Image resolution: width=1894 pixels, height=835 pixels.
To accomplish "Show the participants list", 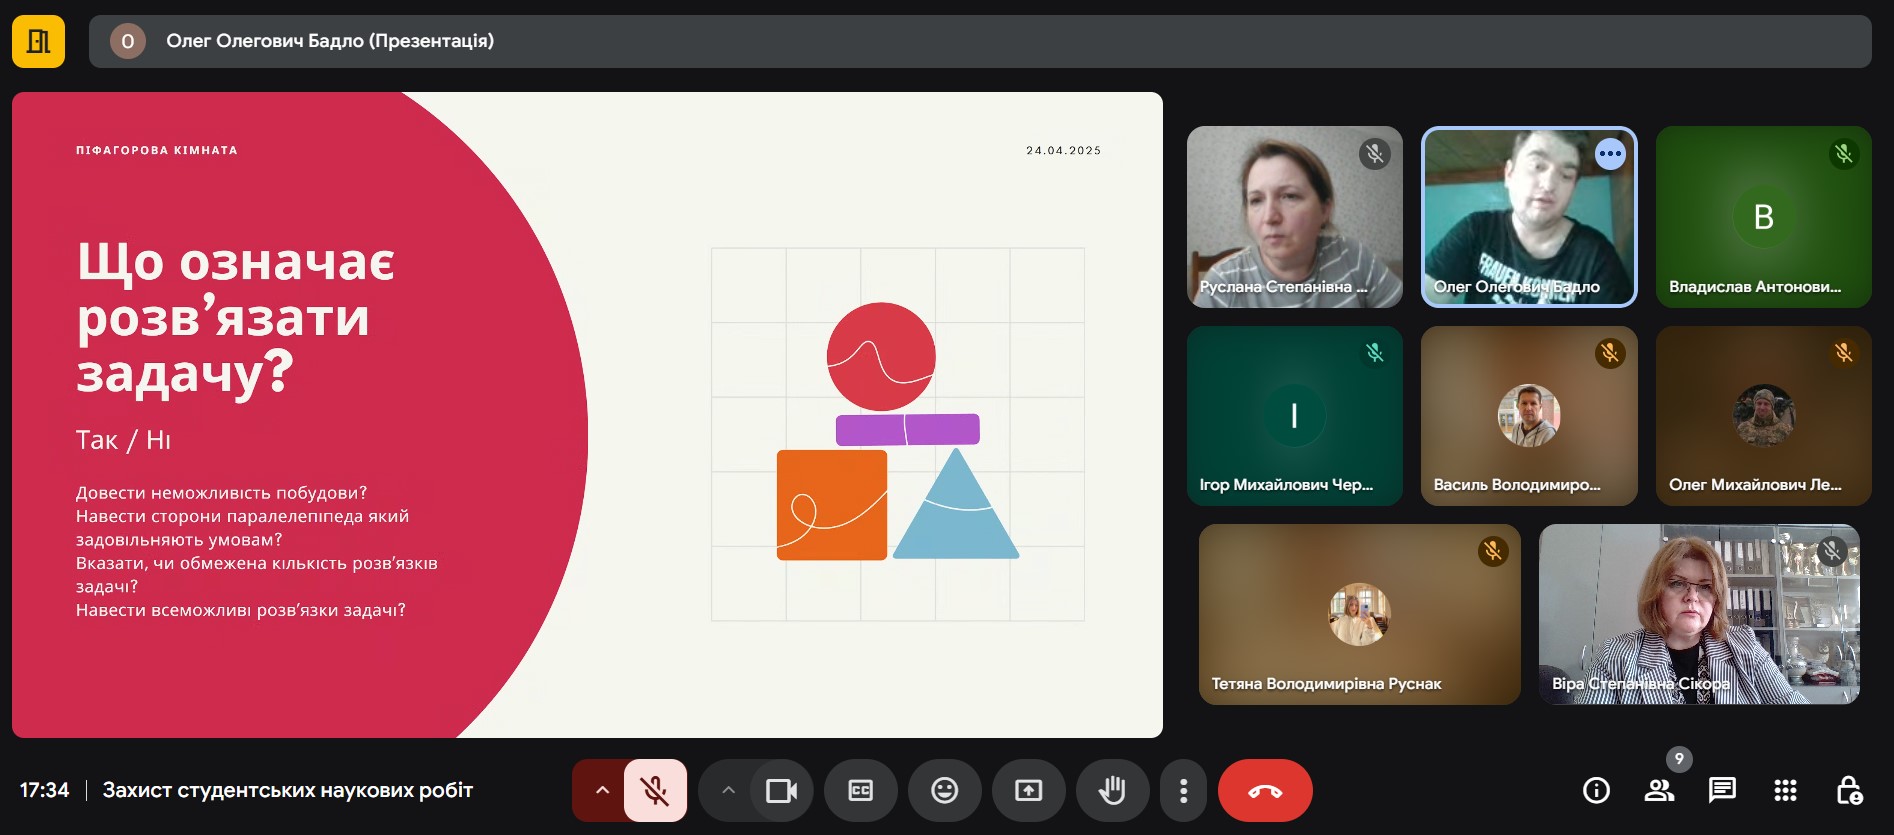I will [x=1659, y=791].
